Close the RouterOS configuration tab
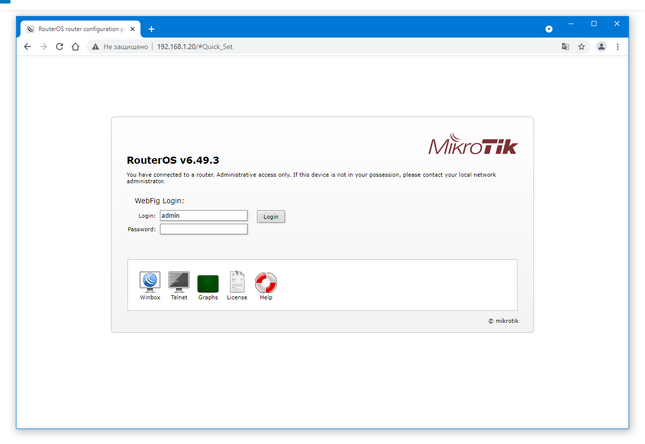Image resolution: width=645 pixels, height=444 pixels. point(132,29)
